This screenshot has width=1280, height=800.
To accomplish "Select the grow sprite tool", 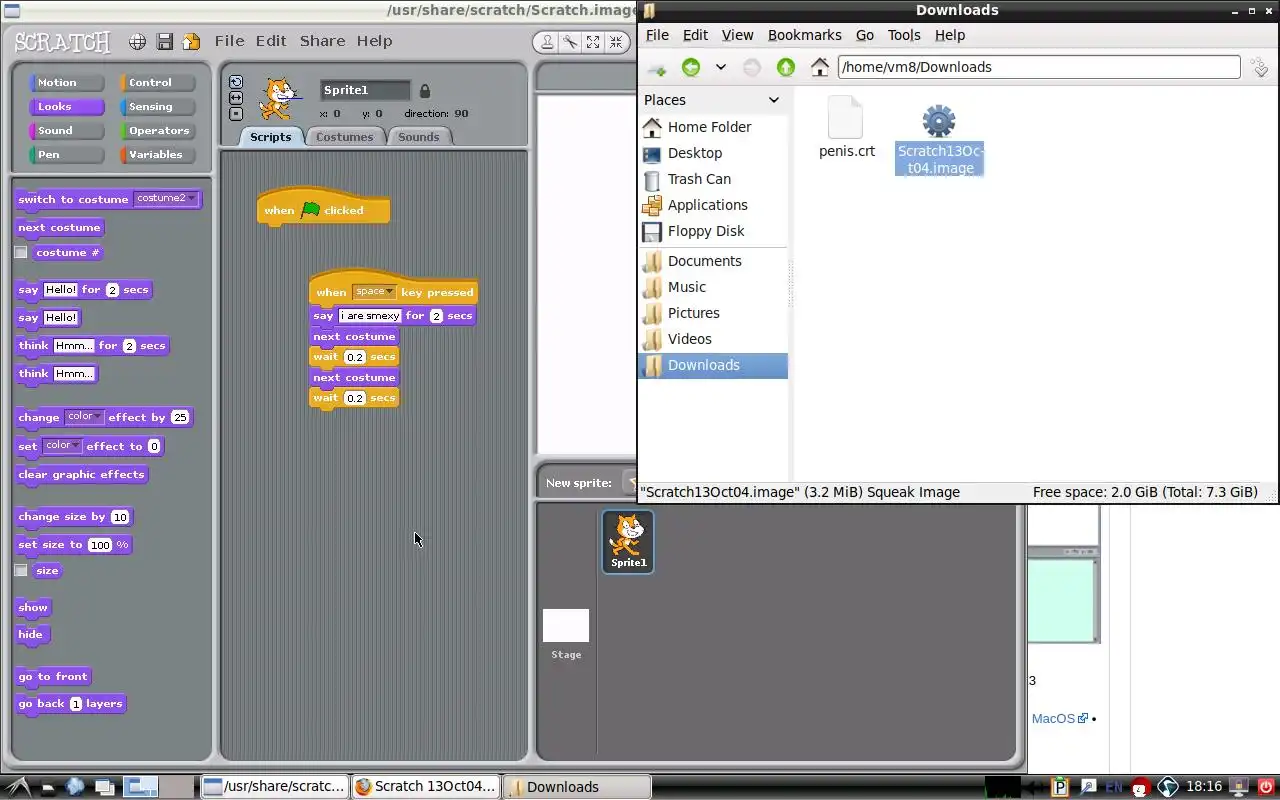I will tap(593, 42).
